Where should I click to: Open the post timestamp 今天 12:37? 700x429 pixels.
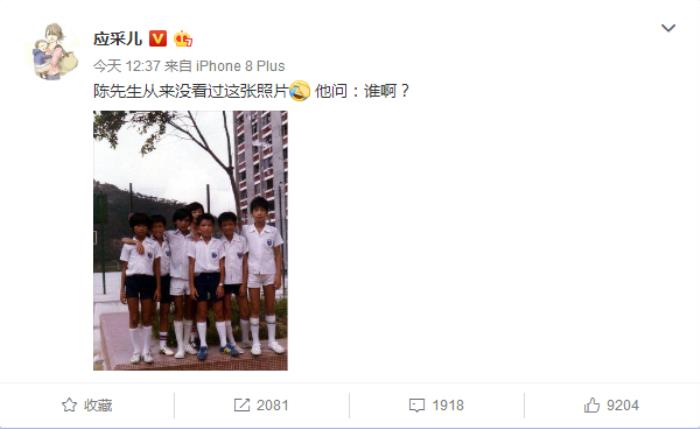[x=127, y=66]
